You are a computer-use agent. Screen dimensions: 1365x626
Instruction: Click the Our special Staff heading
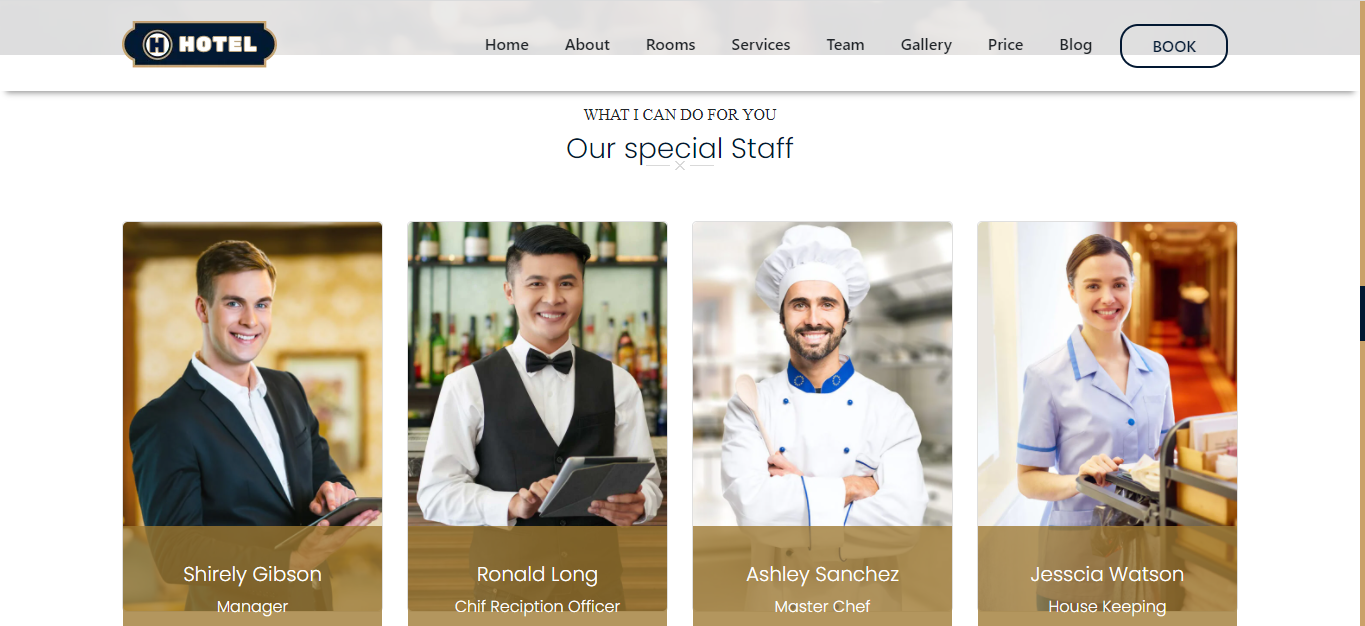point(680,148)
